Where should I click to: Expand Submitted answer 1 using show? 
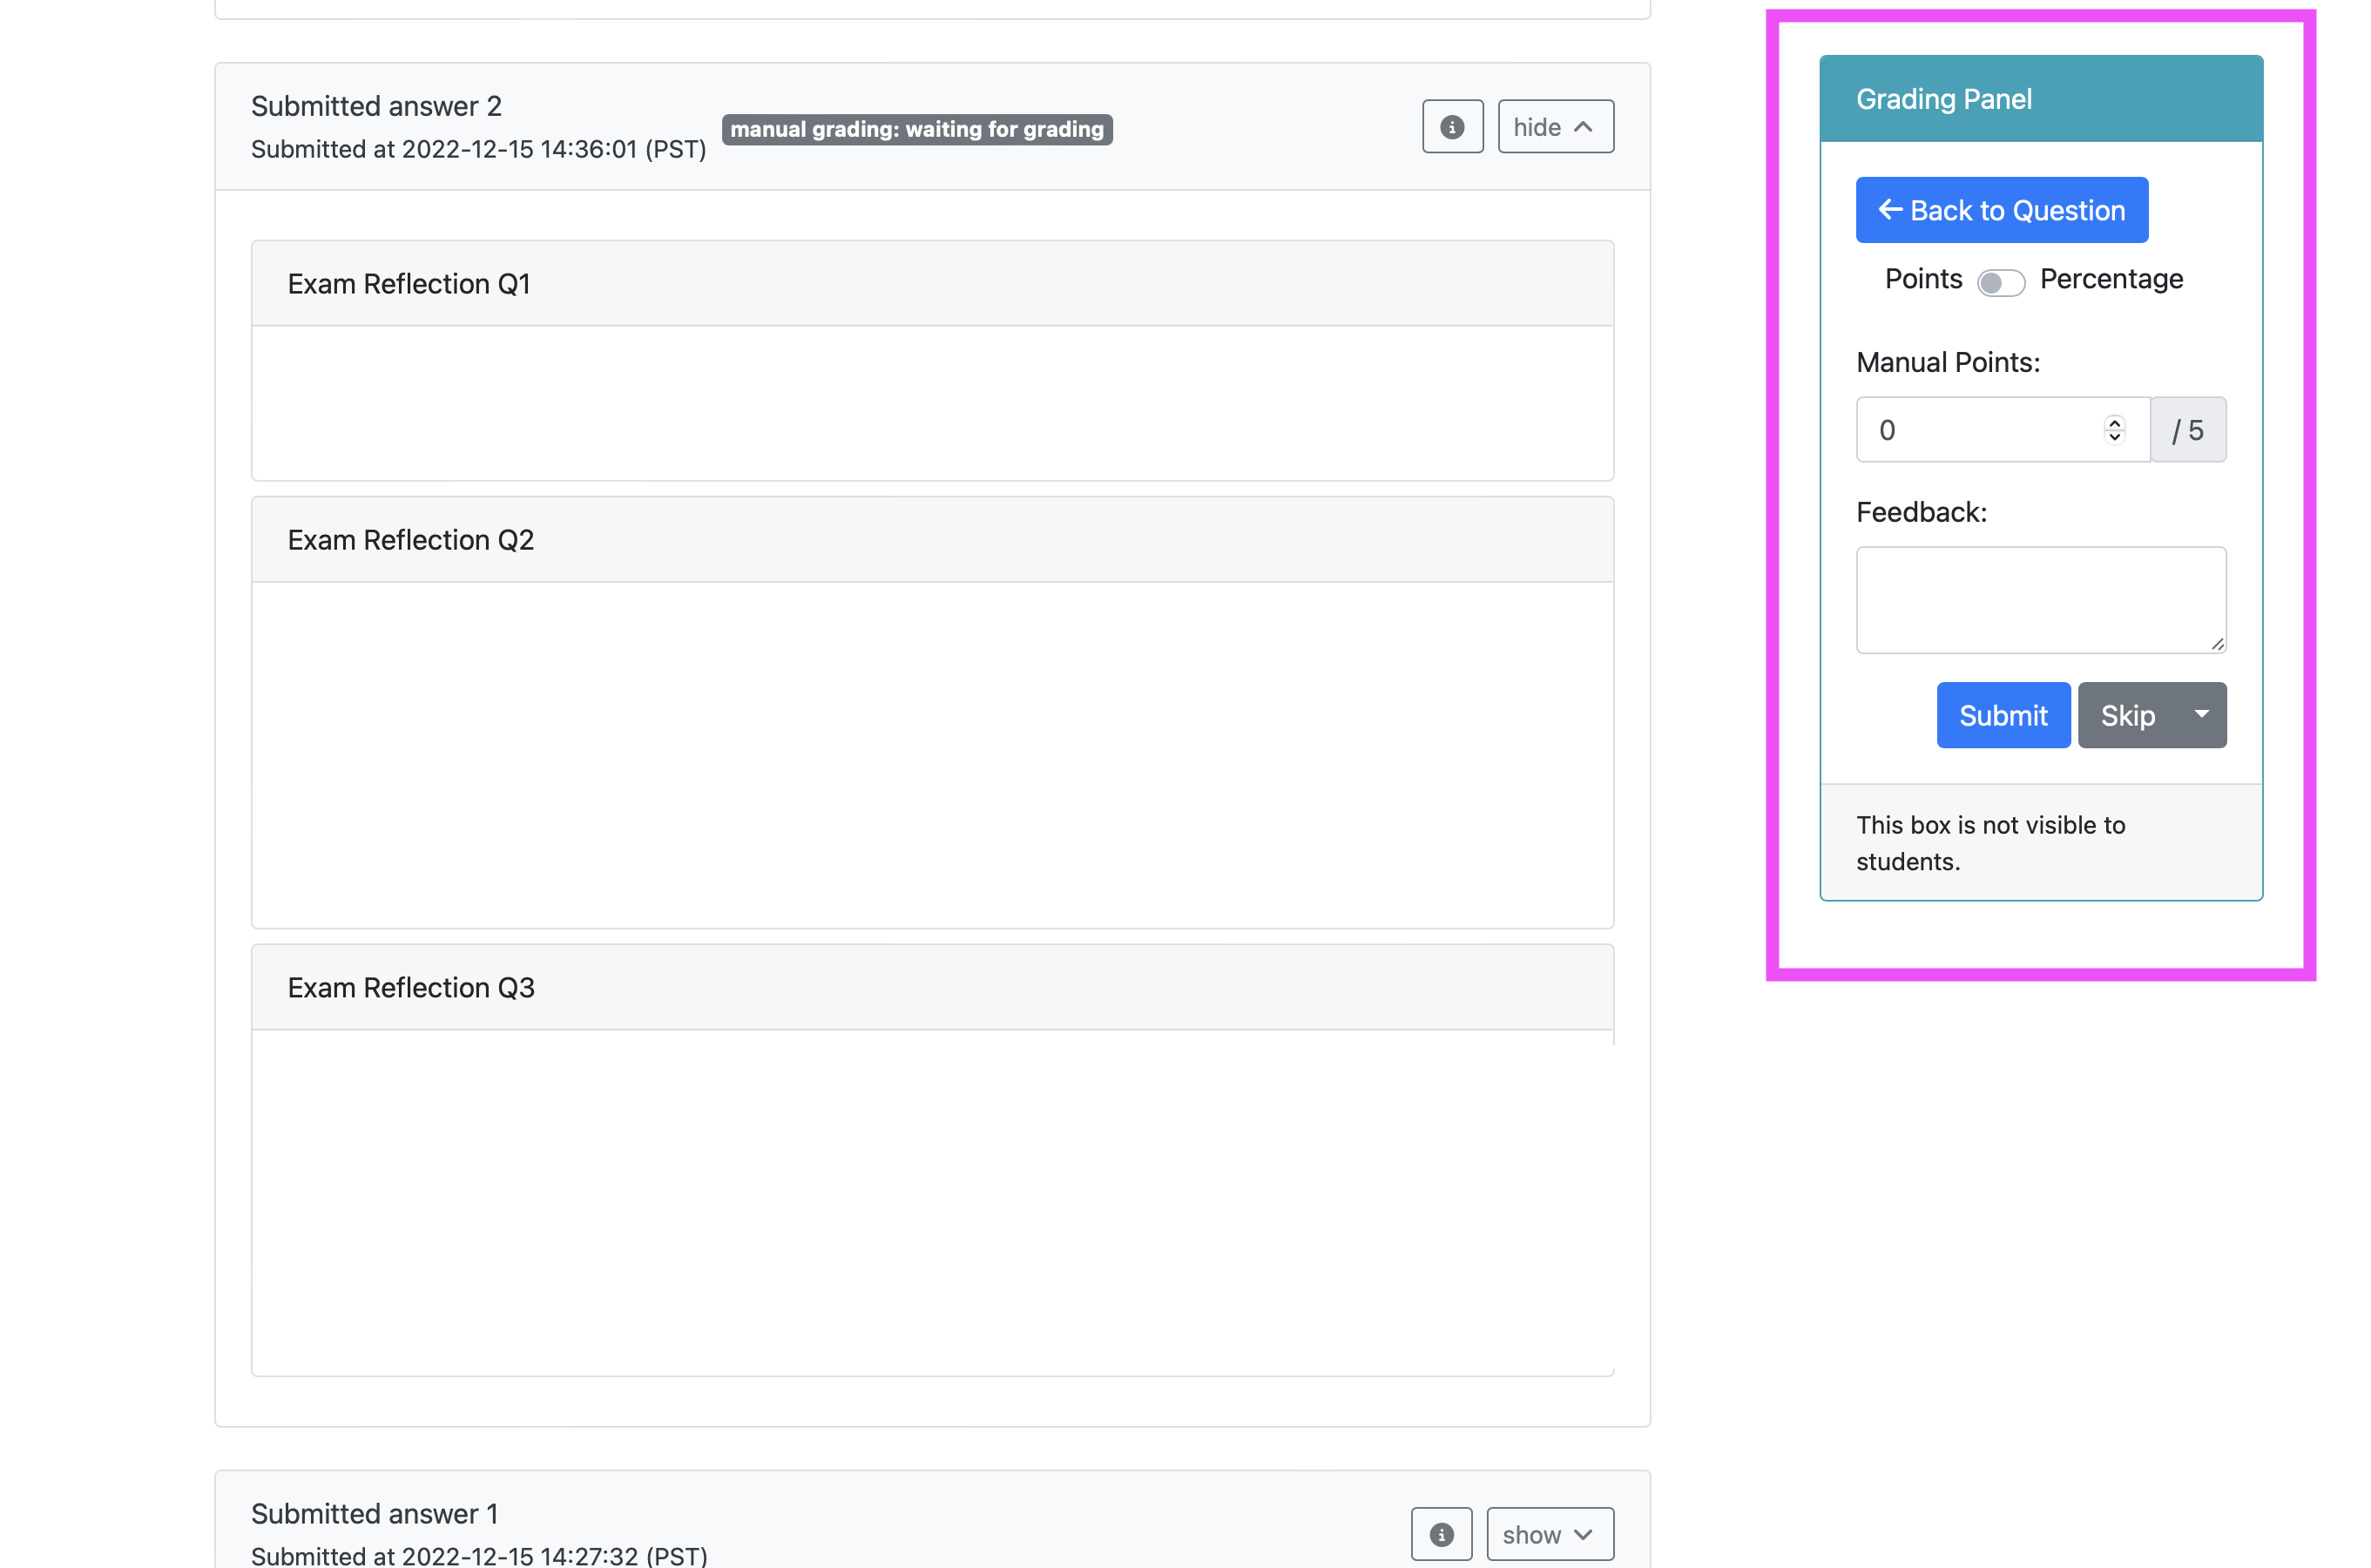tap(1548, 1533)
